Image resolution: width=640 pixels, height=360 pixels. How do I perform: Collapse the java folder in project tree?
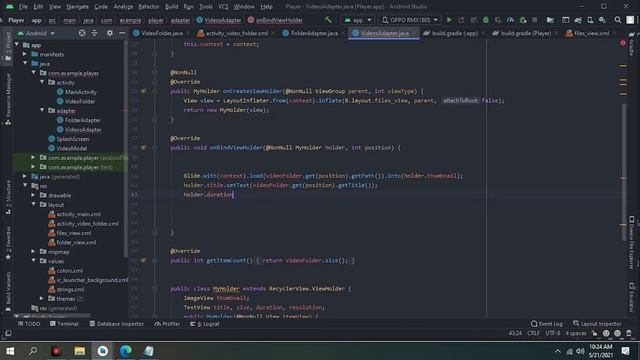25,64
